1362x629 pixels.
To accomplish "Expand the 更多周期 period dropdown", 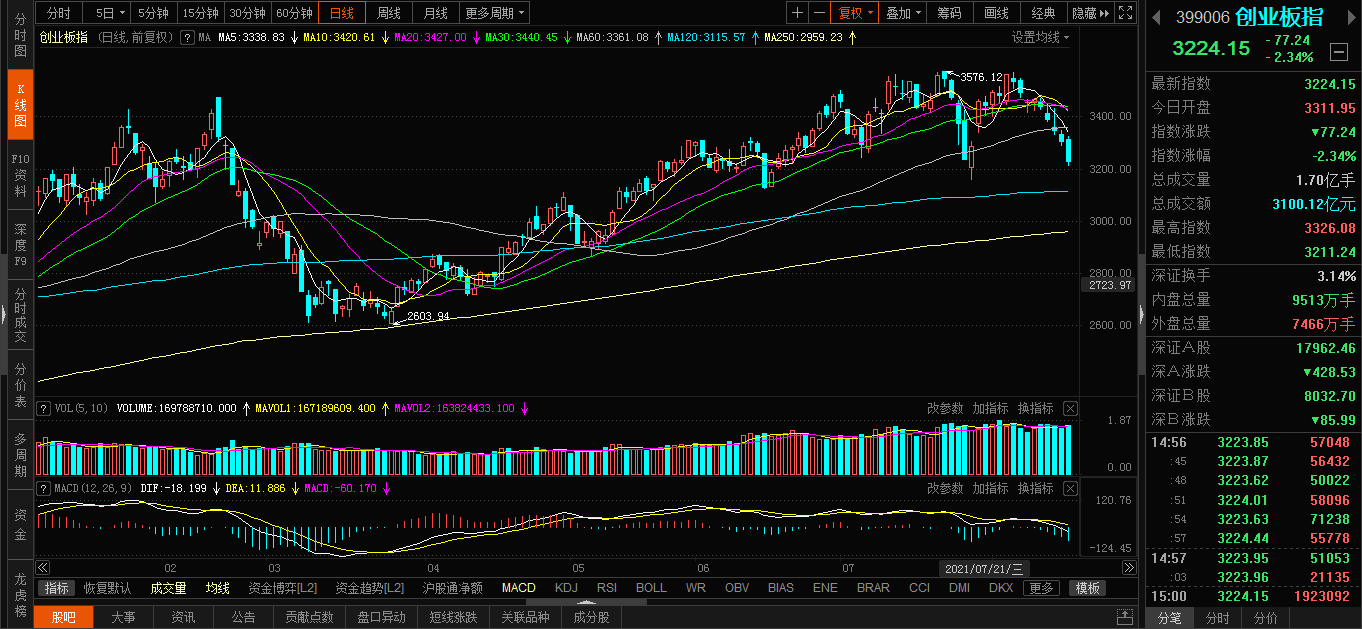I will [x=495, y=13].
